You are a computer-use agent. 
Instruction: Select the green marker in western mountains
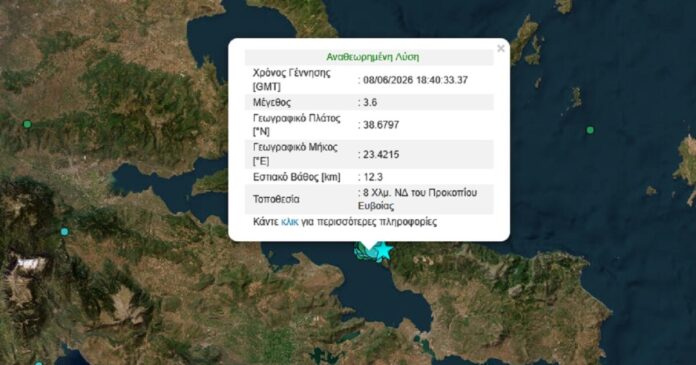pos(27,124)
